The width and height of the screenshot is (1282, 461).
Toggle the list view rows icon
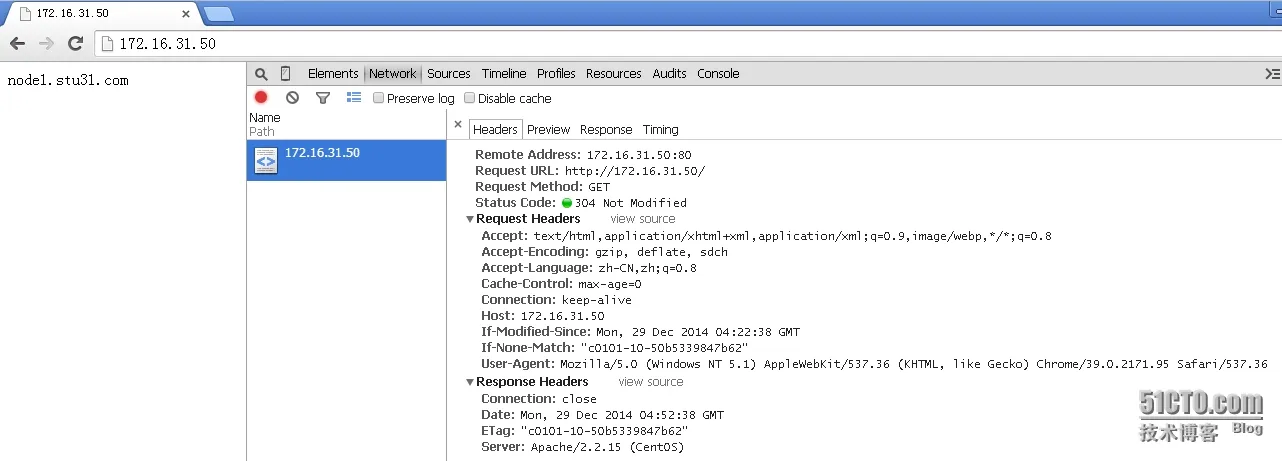(x=353, y=98)
